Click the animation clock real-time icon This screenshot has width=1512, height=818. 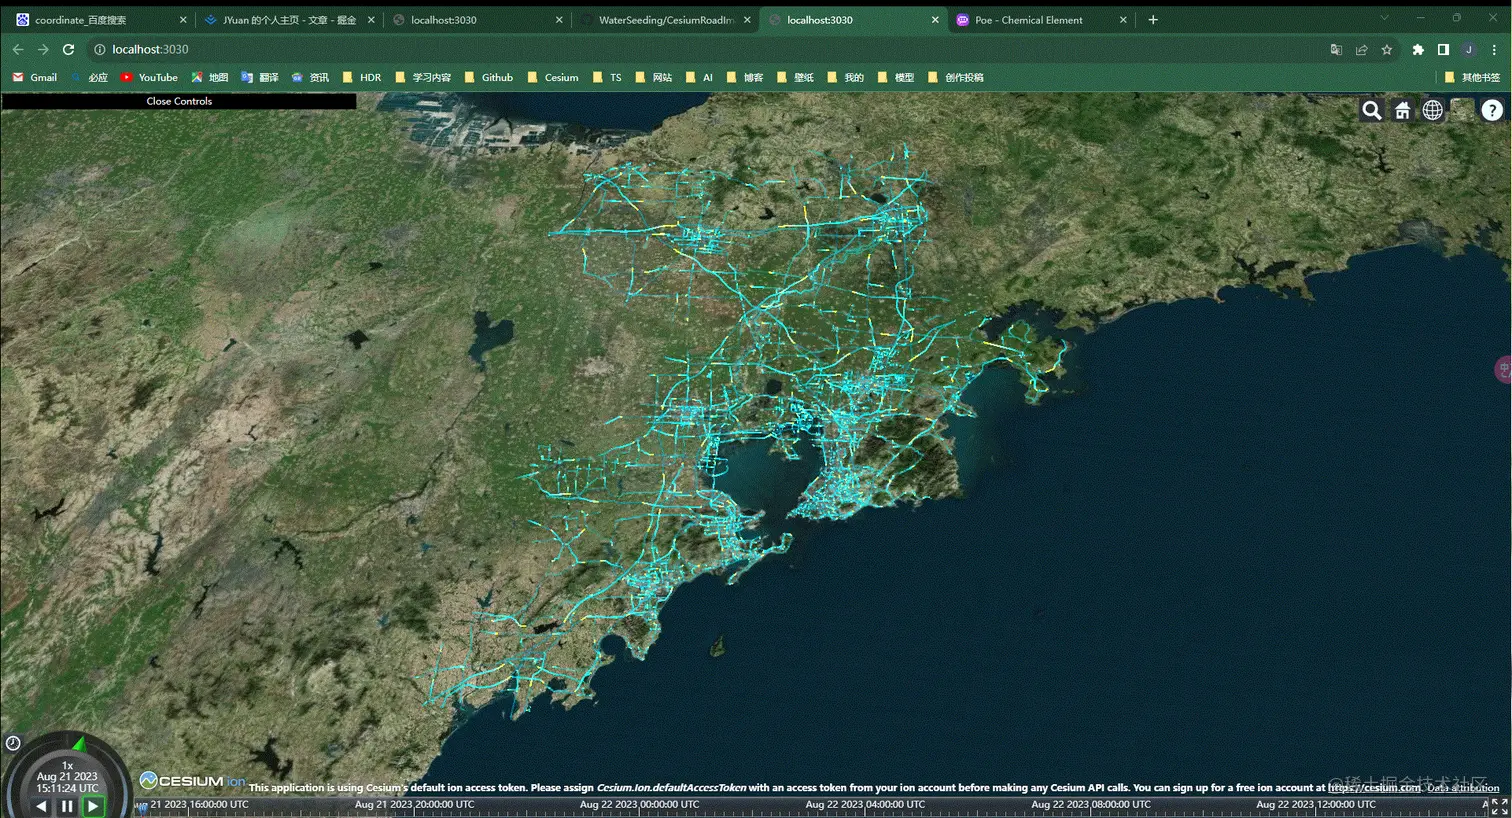pyautogui.click(x=13, y=743)
